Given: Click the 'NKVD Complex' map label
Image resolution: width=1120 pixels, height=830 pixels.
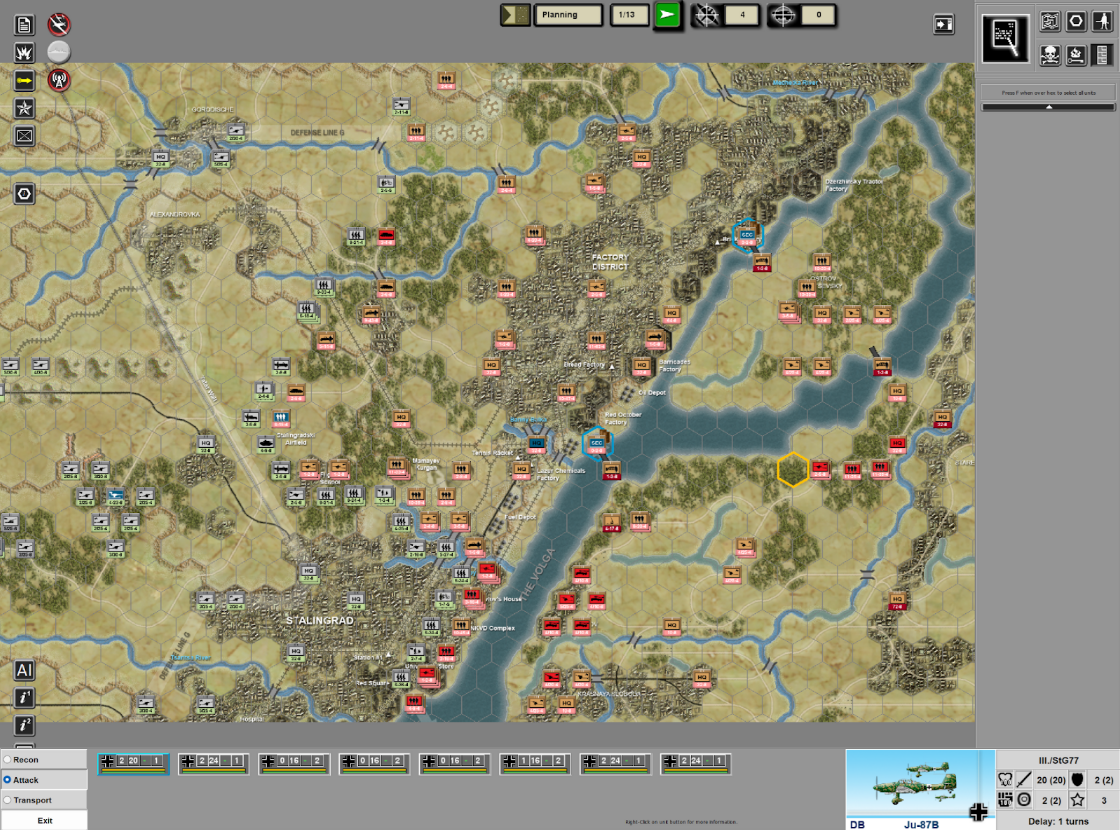Looking at the screenshot, I should (492, 628).
